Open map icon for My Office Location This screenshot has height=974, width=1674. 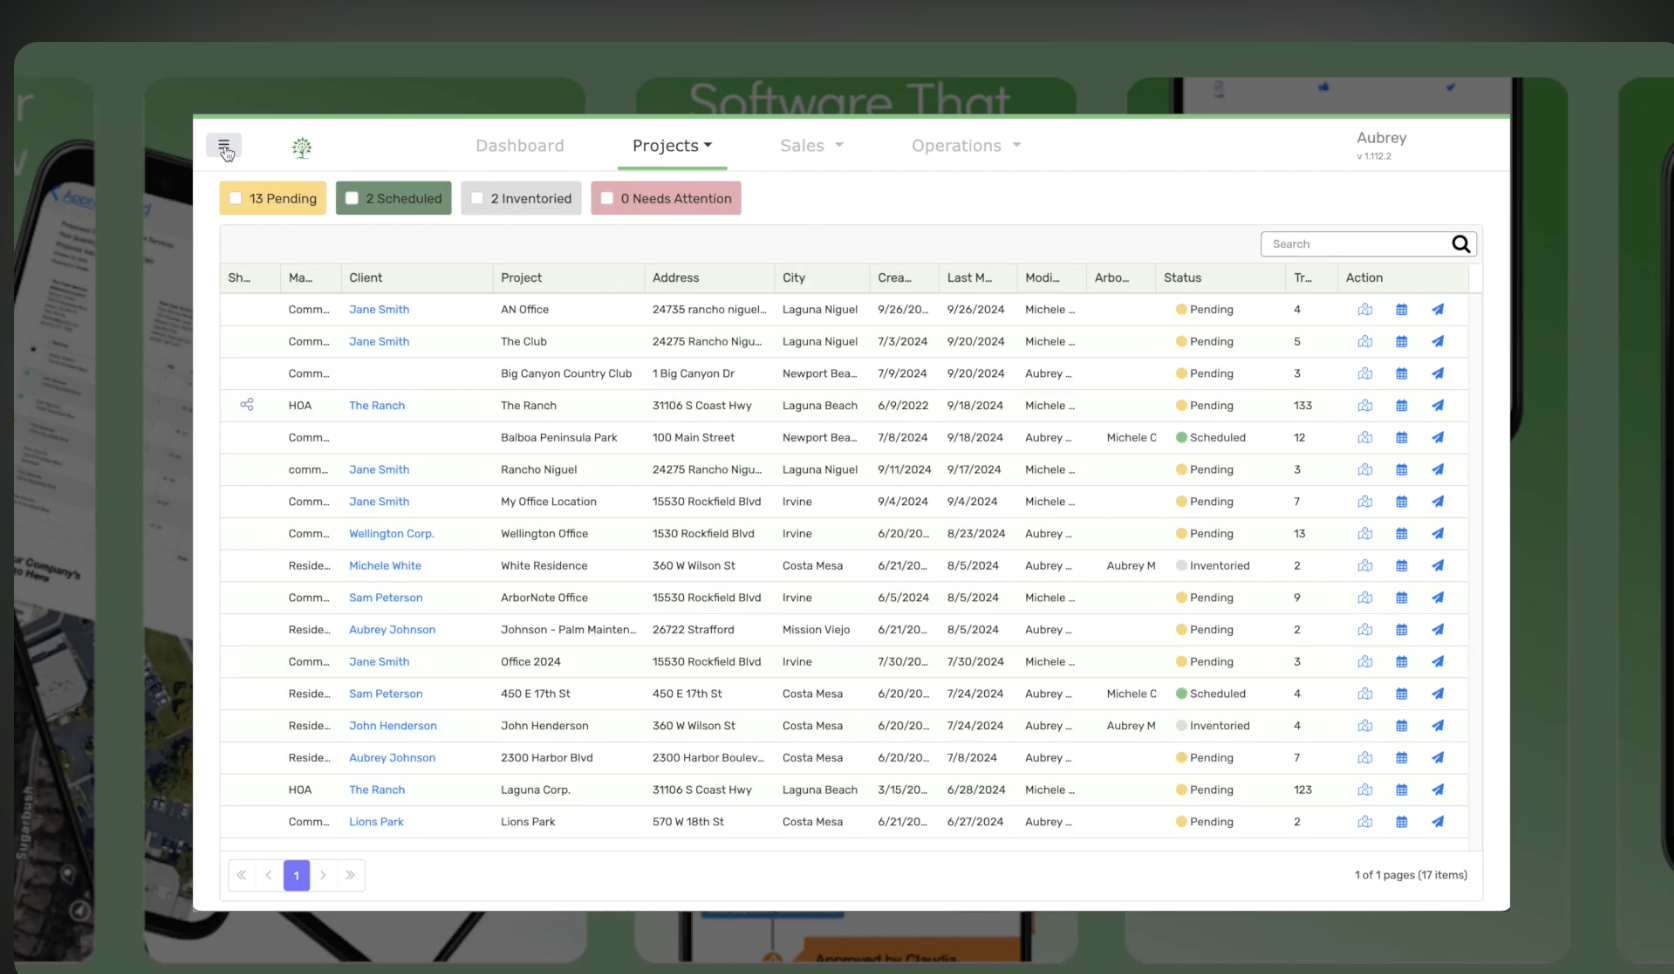(1365, 502)
